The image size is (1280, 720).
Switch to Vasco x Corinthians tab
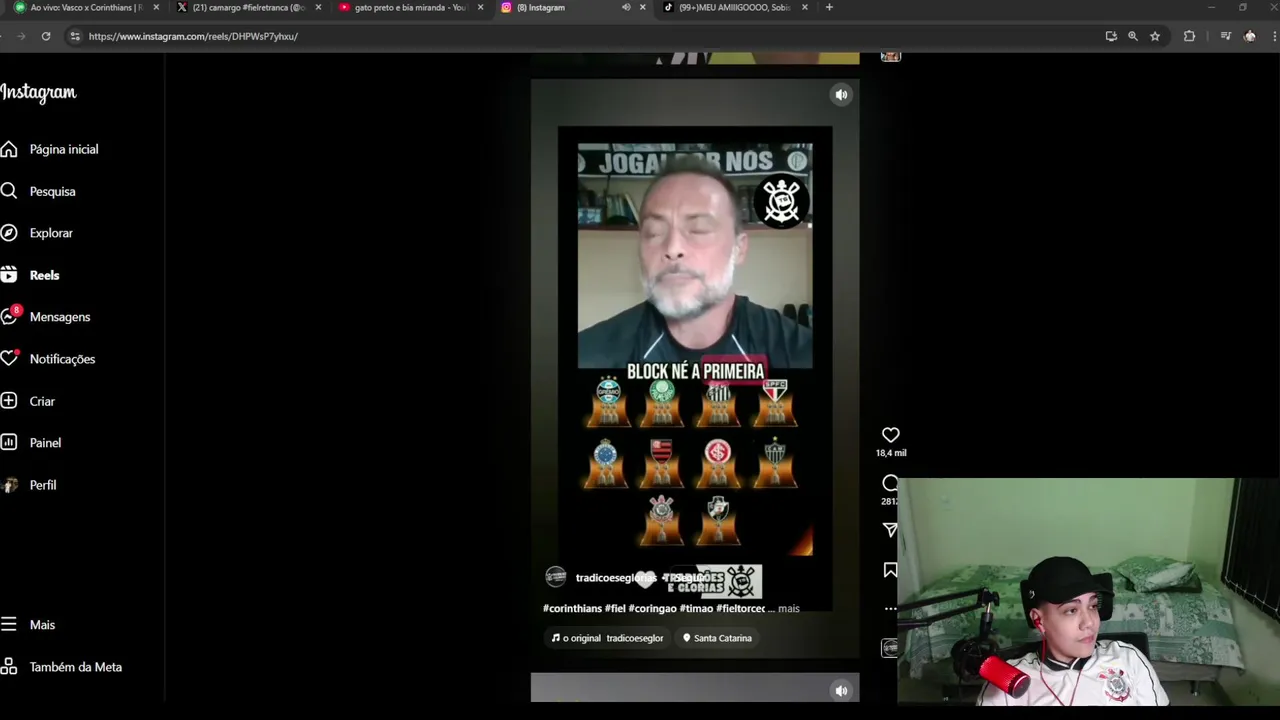[87, 7]
